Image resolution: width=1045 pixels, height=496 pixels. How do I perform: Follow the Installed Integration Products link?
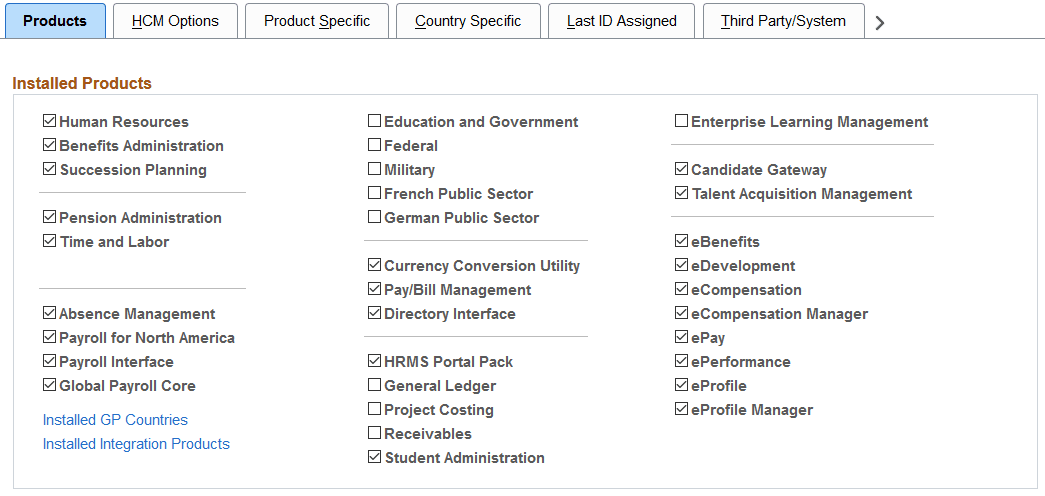click(x=136, y=444)
